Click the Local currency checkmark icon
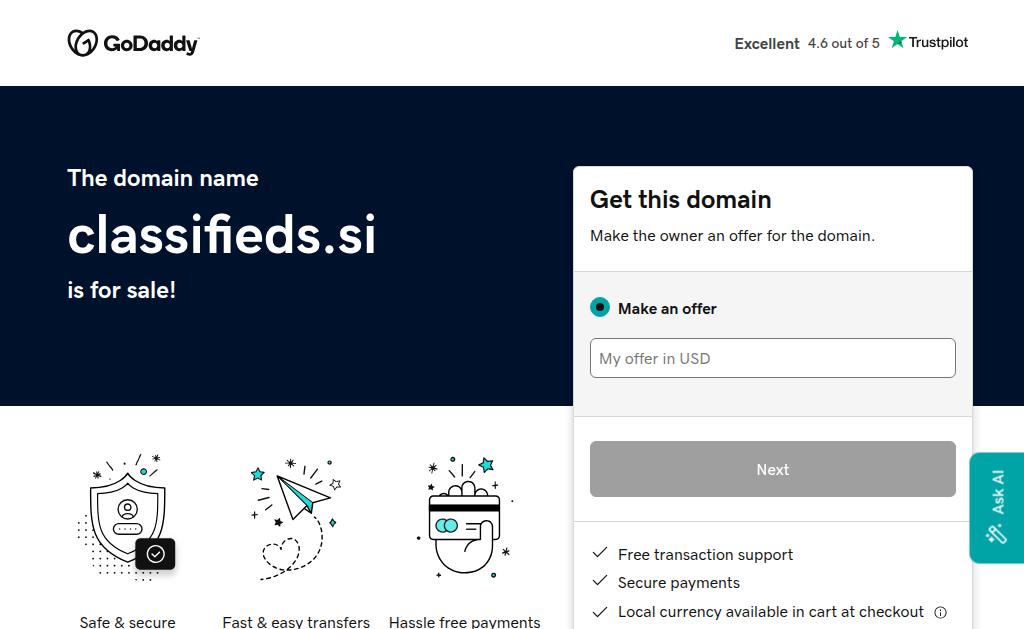Screen dimensions: 1024x629 coord(600,611)
